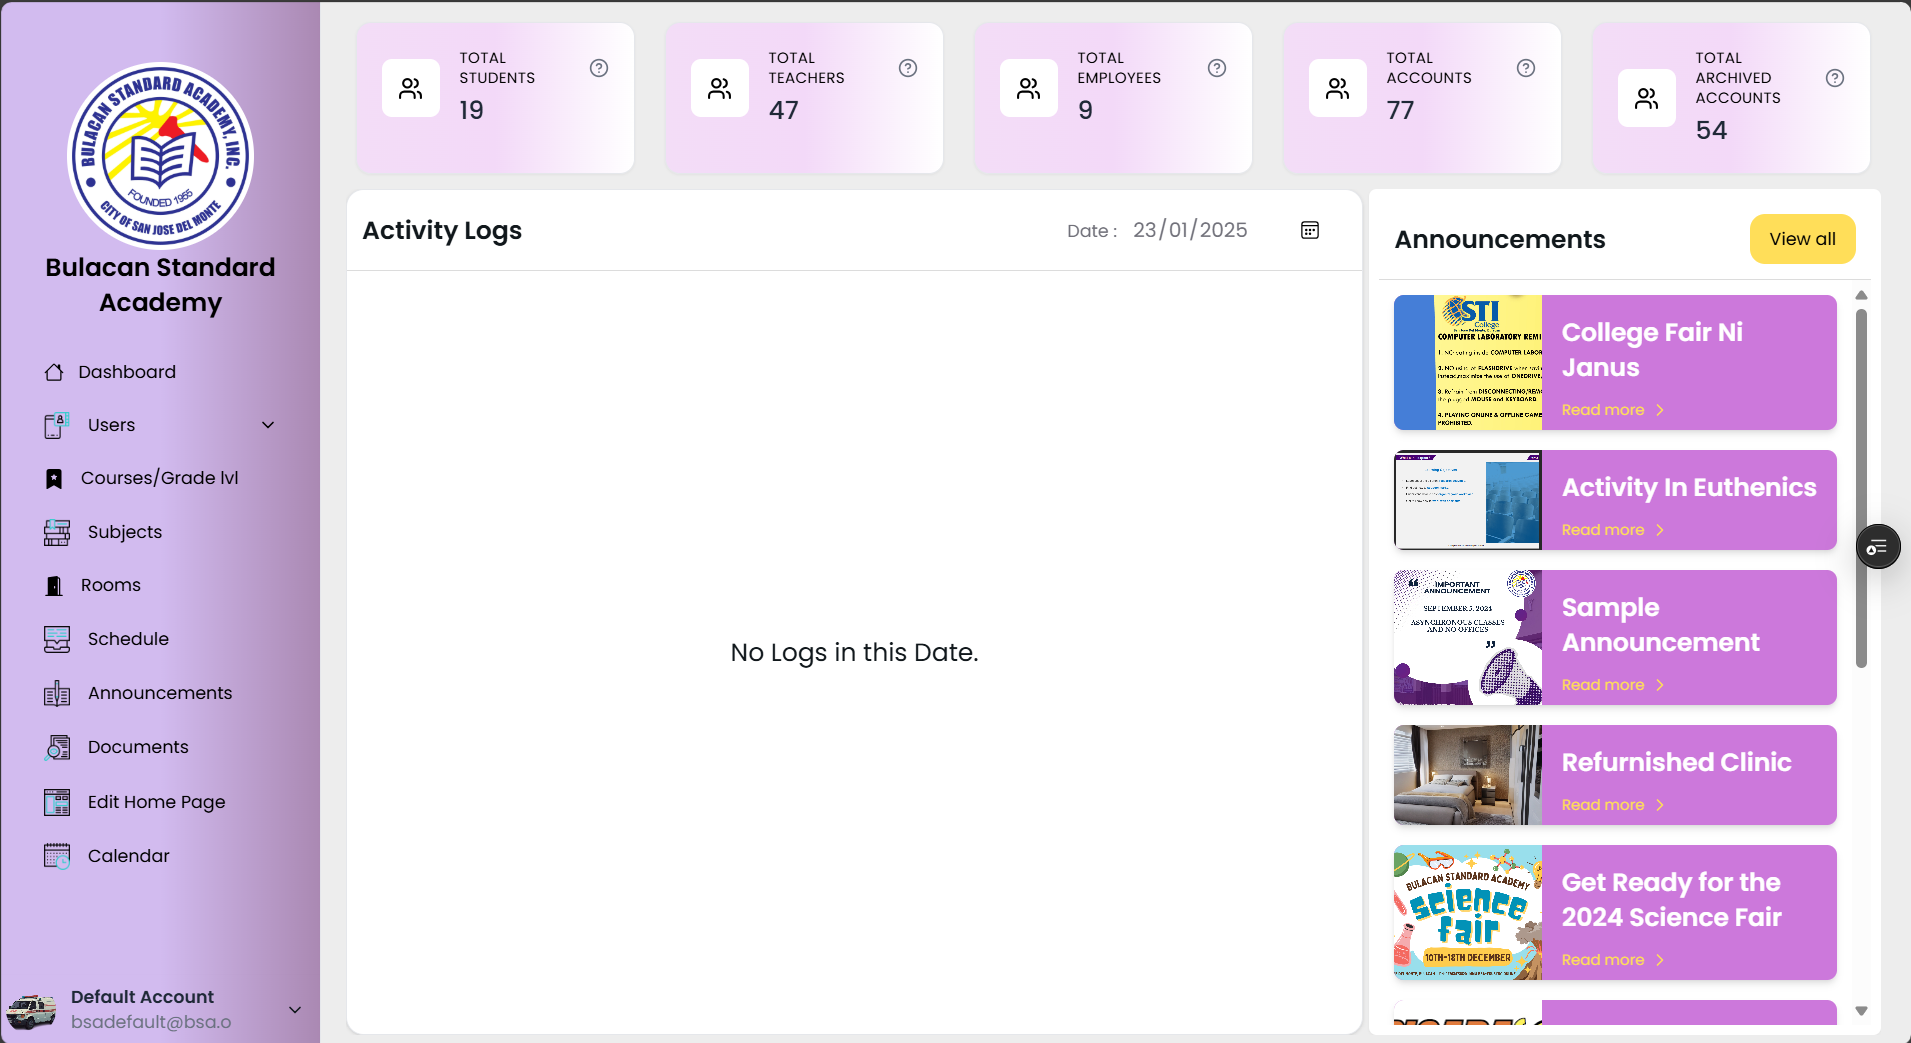Click the Default Account avatar image
Screen dimensions: 1911x1043
[31, 1010]
